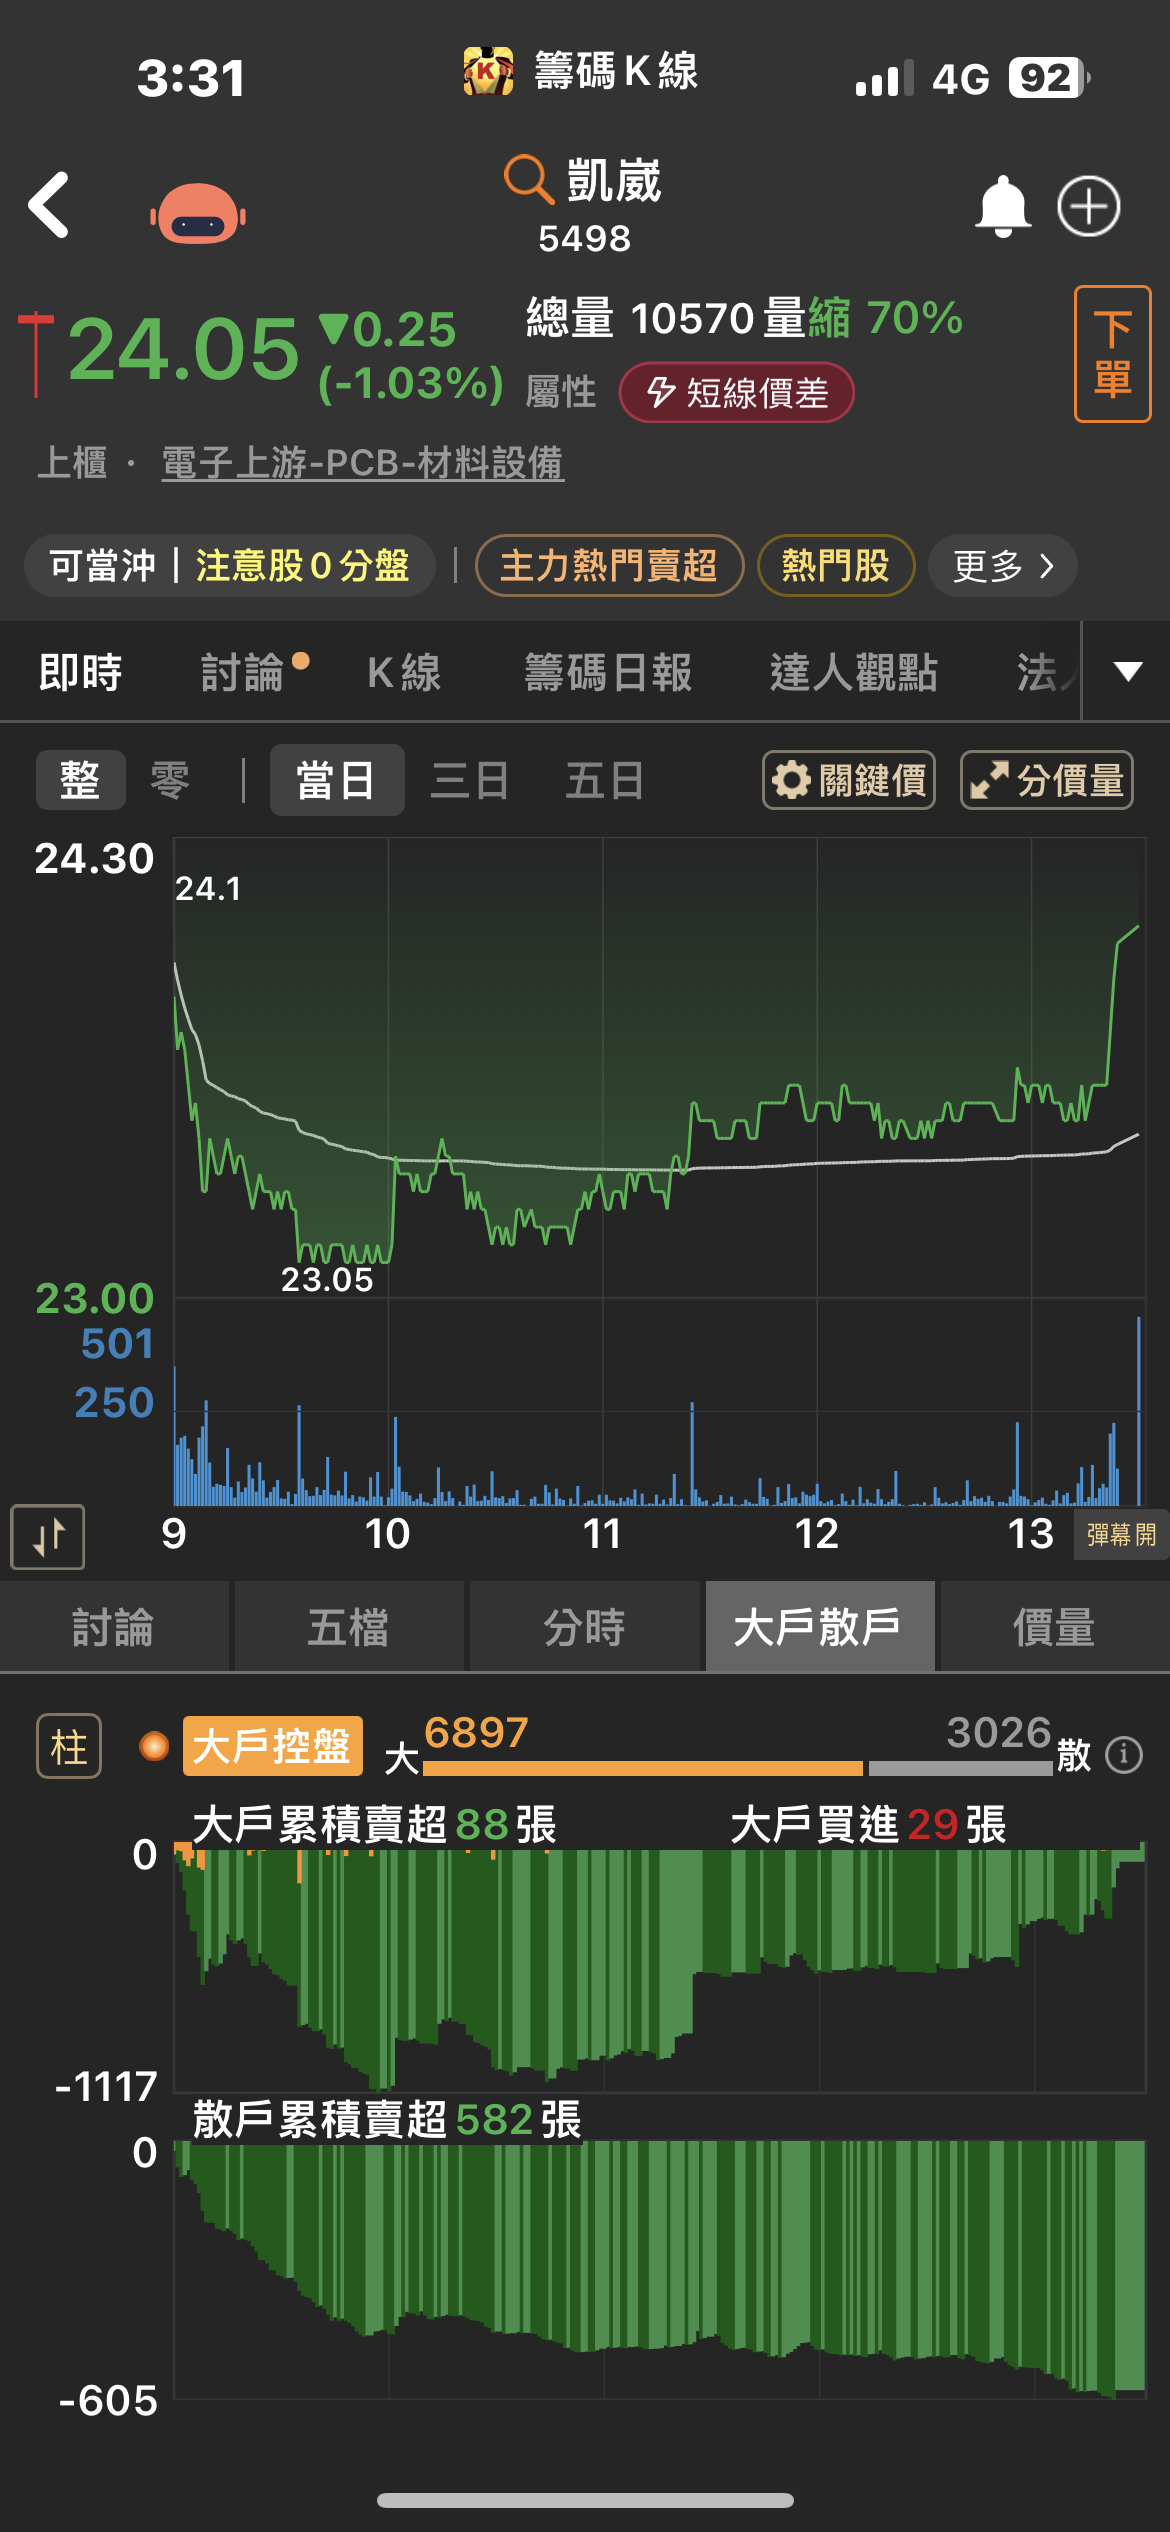
Task: Tap the 下單 order button
Action: tap(1112, 354)
